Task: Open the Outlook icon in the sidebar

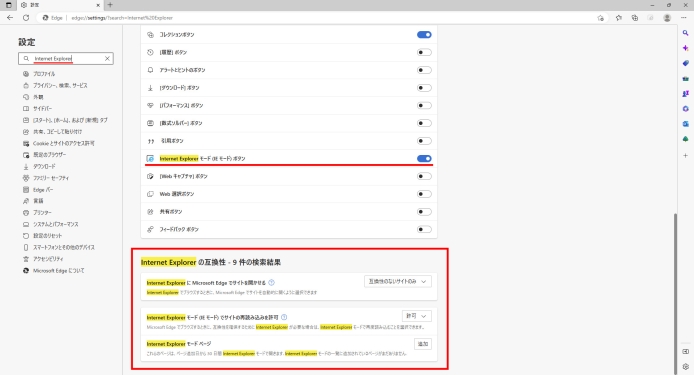Action: [685, 124]
